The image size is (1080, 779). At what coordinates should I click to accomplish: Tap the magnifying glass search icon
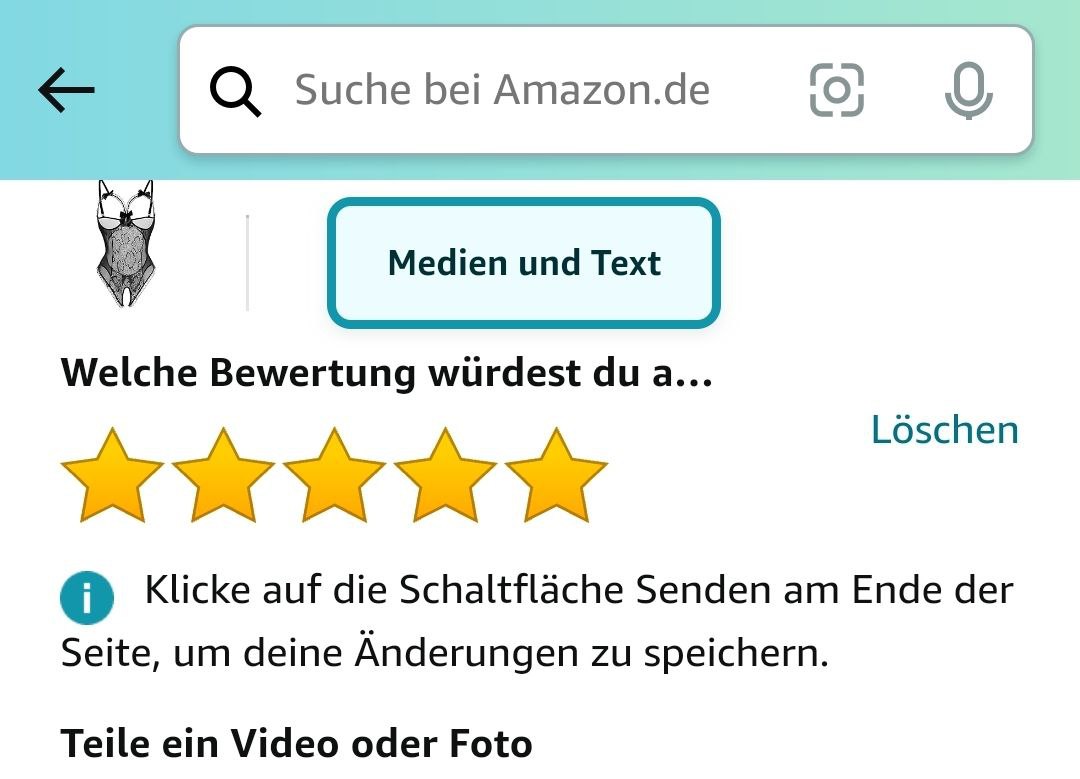point(236,91)
